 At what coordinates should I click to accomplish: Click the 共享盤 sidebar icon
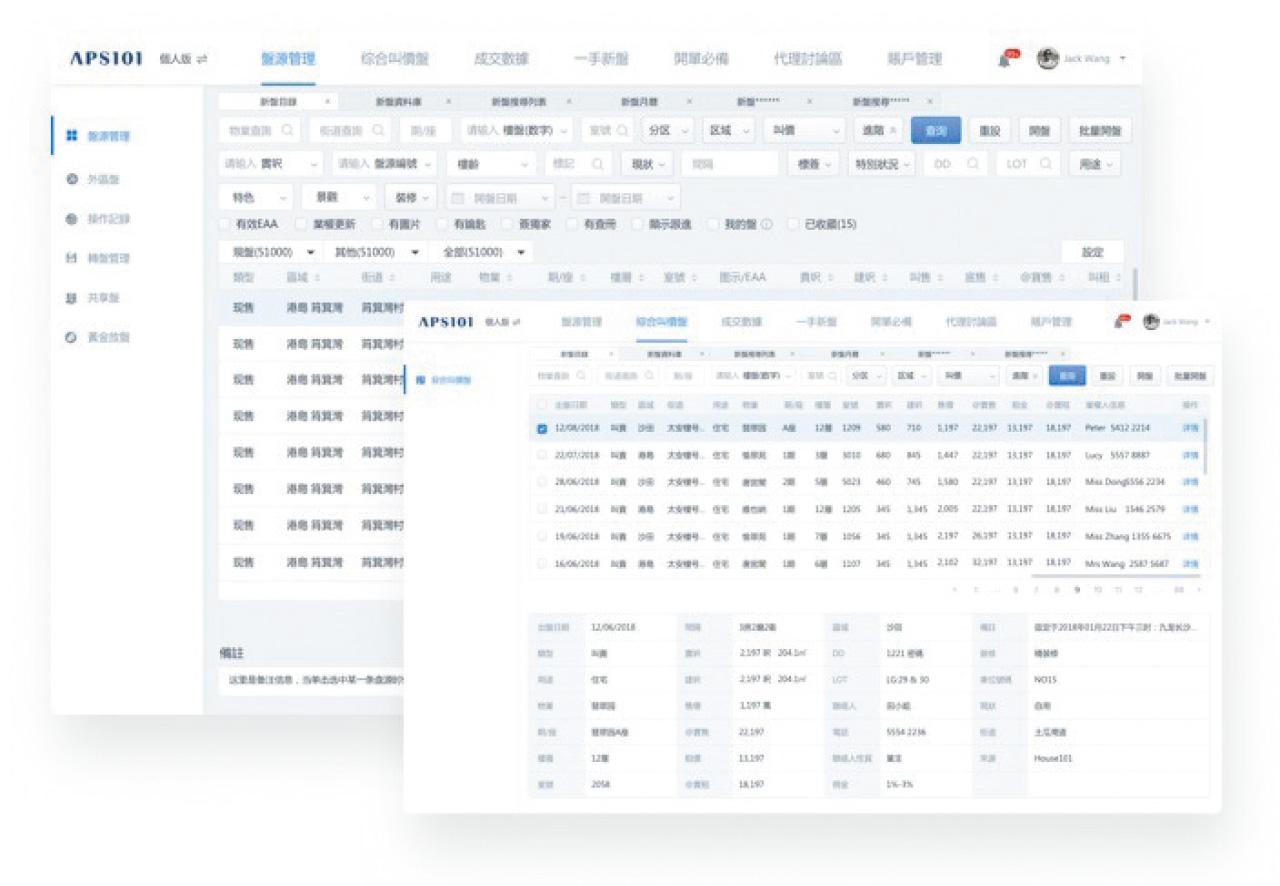tap(72, 298)
